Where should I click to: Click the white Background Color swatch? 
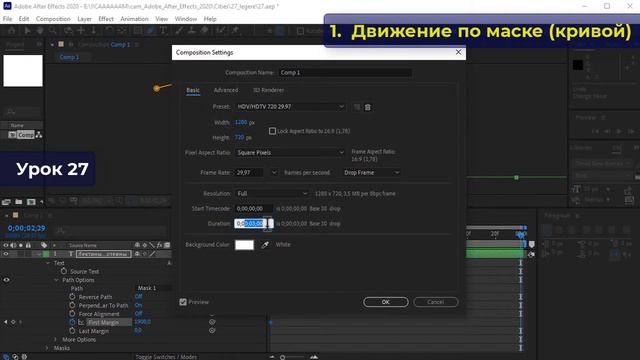point(244,245)
